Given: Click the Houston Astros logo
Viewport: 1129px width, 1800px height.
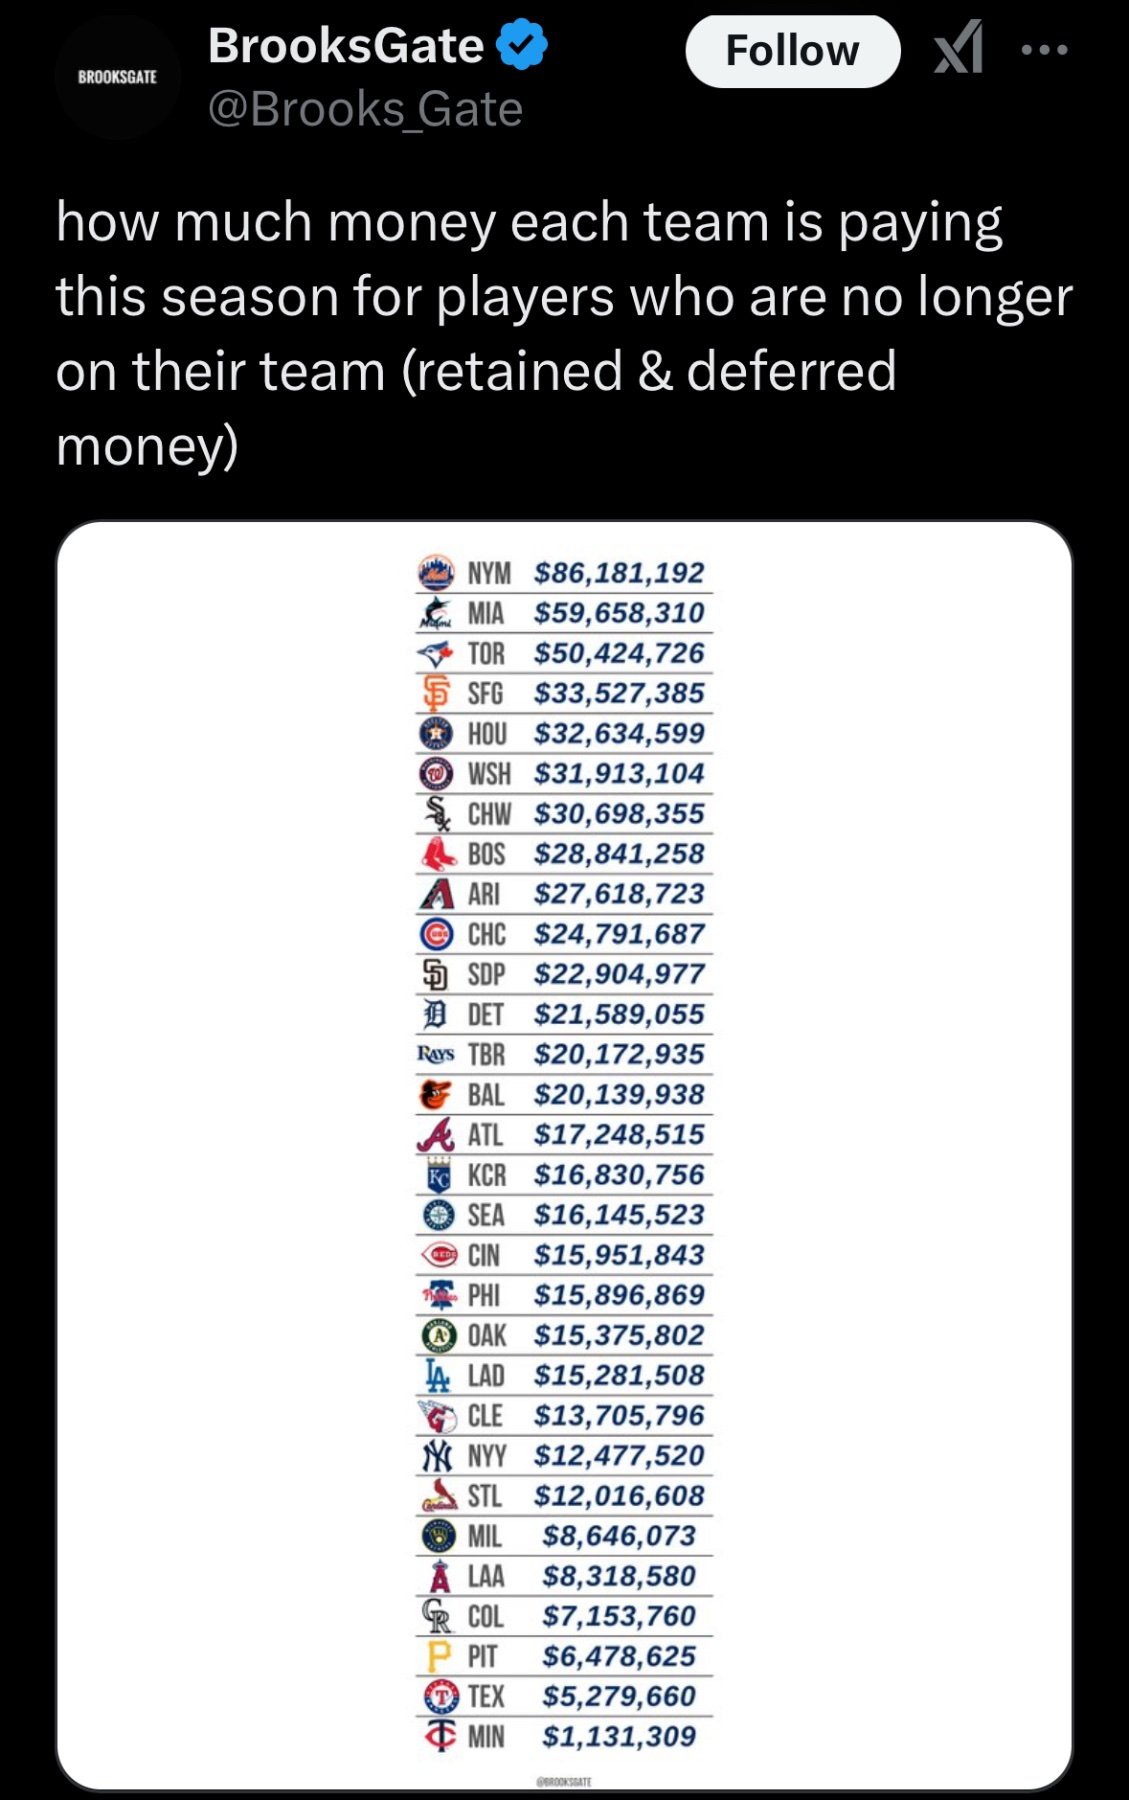Looking at the screenshot, I should tap(436, 734).
